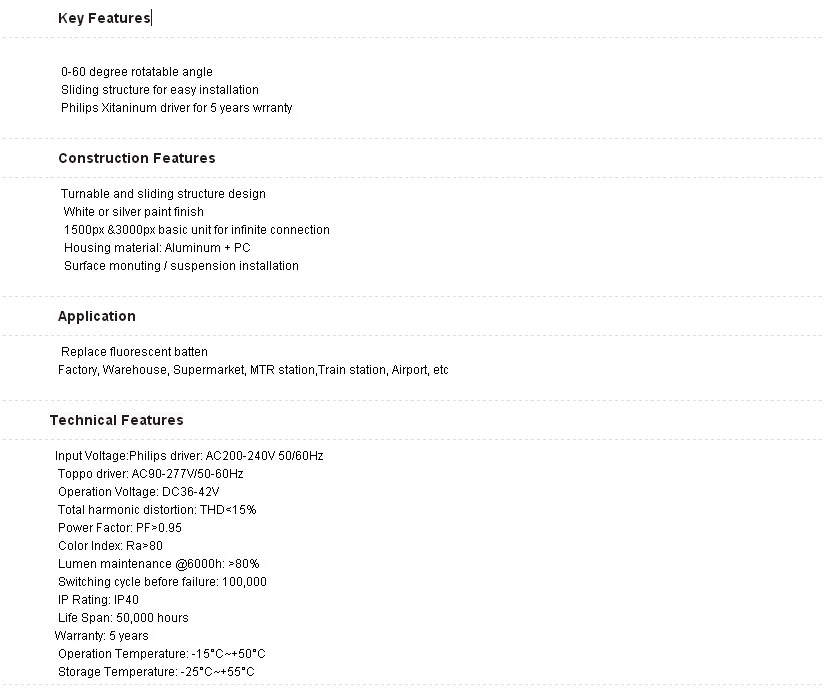This screenshot has width=824, height=688.
Task: Select Surface monuting / suspension installation text
Action: (x=181, y=266)
